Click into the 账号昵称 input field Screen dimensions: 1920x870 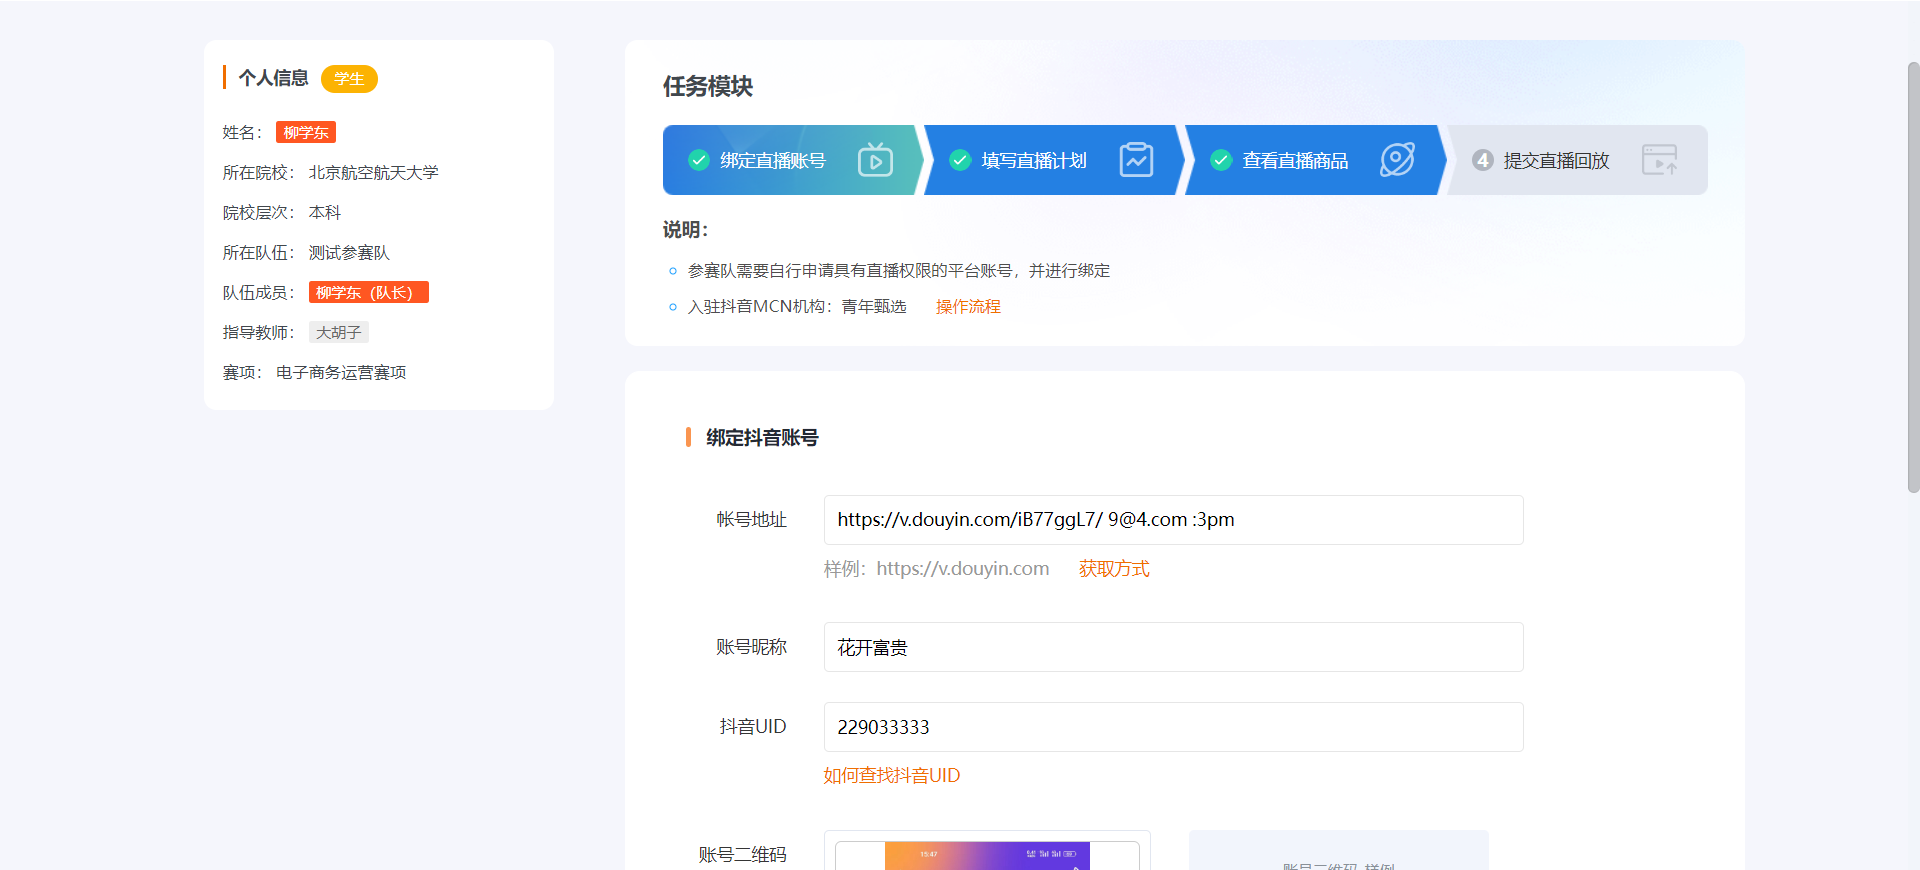(x=1173, y=647)
